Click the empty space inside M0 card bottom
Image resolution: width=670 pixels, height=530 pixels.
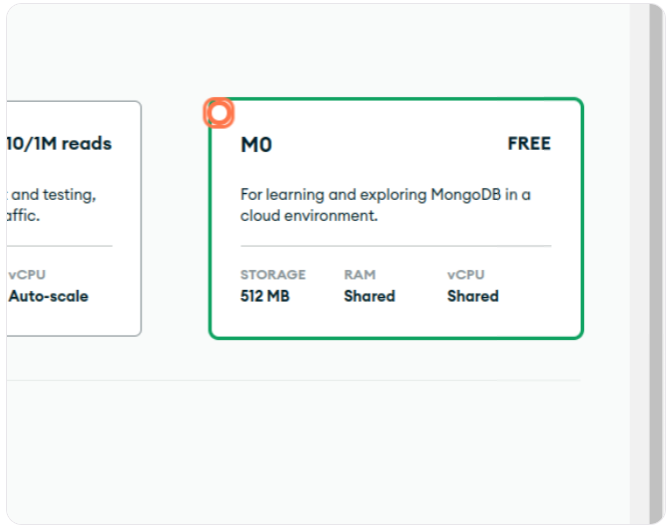coord(395,322)
